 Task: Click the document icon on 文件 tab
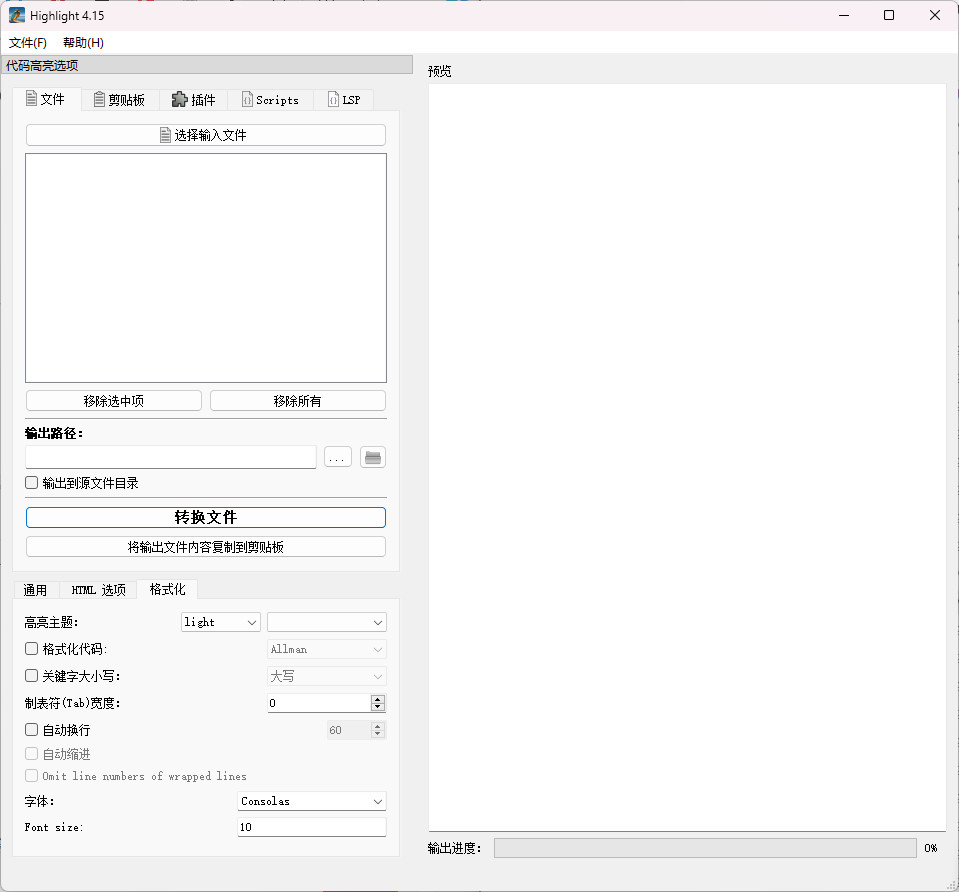31,98
